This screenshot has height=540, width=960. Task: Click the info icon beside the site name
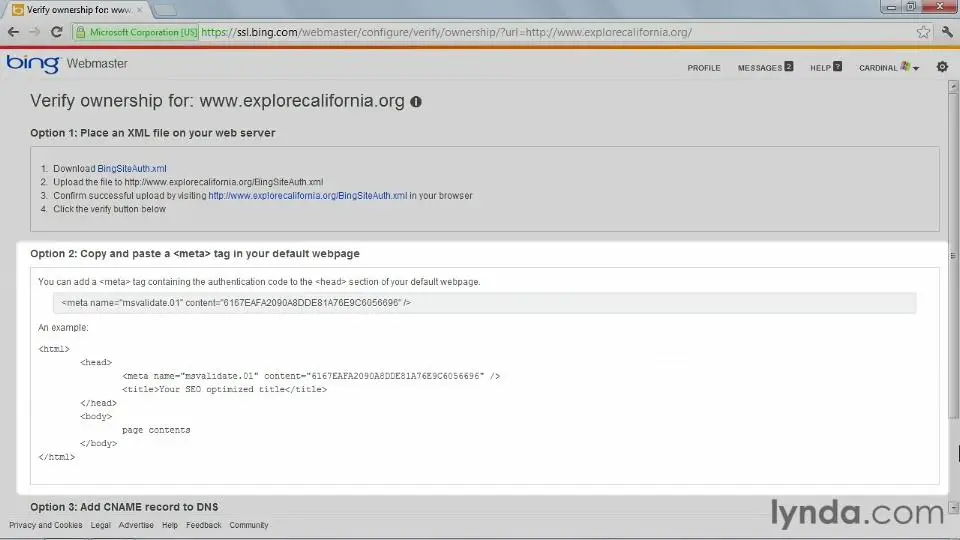click(416, 102)
